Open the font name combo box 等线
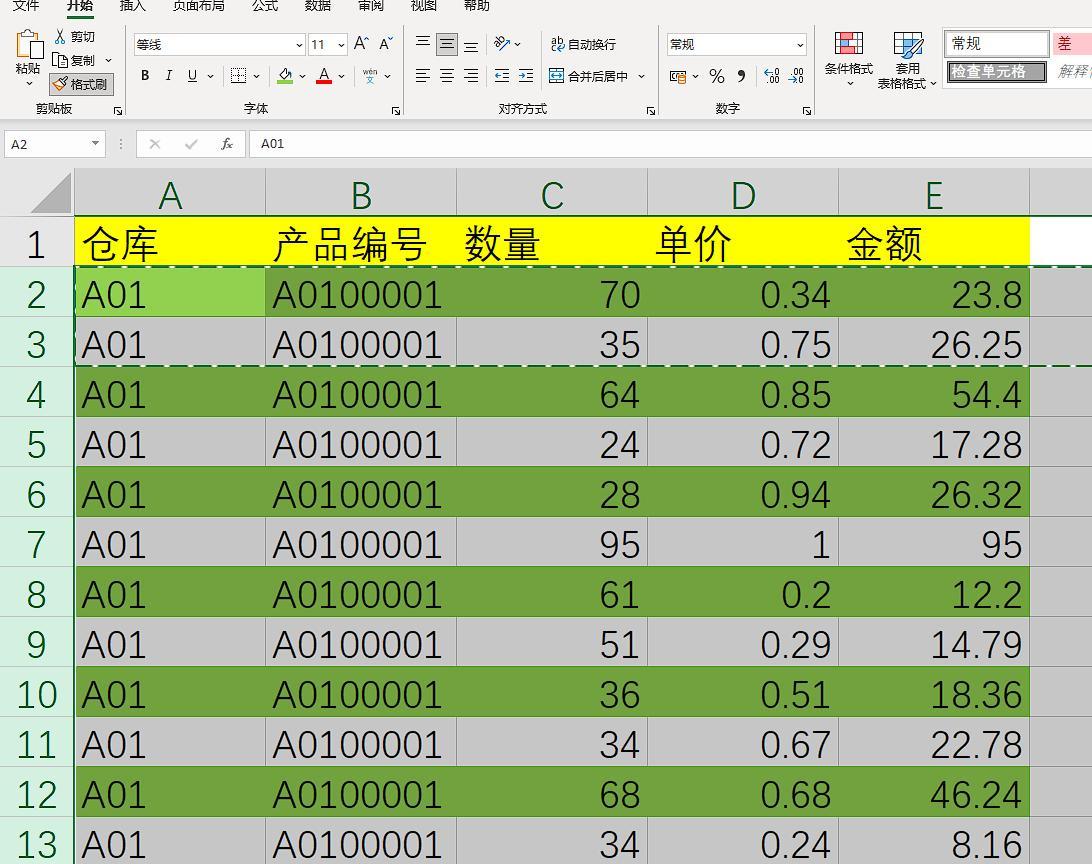The width and height of the screenshot is (1092, 864). click(x=219, y=45)
